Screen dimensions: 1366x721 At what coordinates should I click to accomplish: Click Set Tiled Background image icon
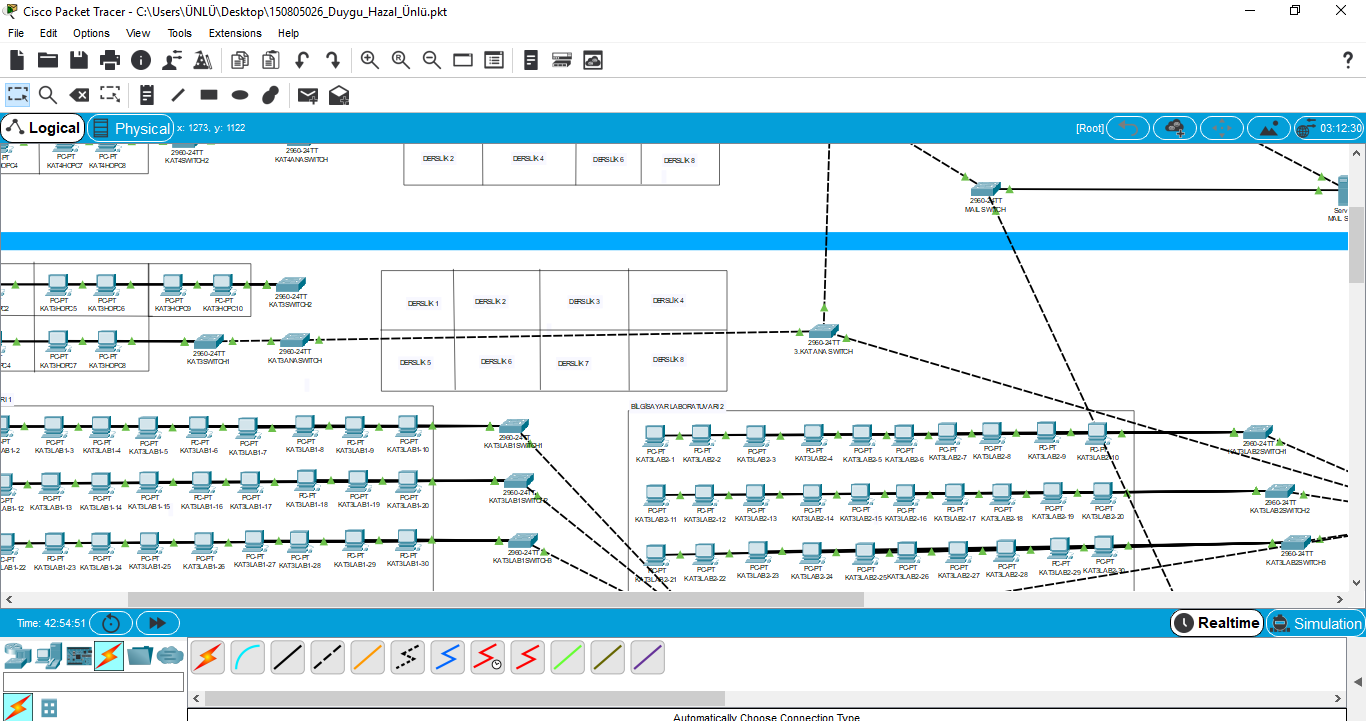click(x=1269, y=128)
